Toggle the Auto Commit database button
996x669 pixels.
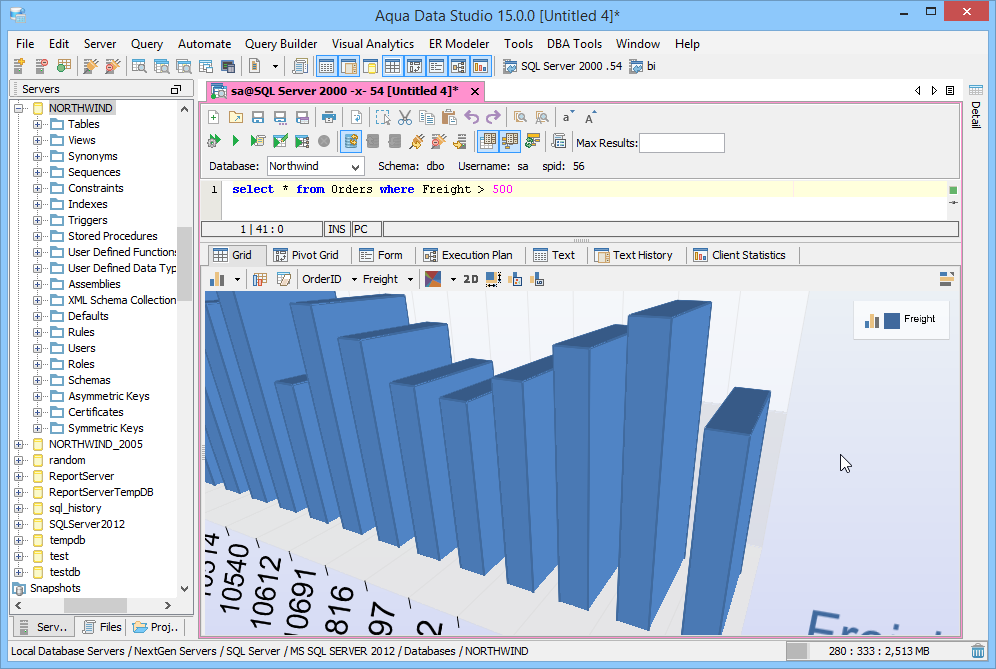click(x=351, y=141)
